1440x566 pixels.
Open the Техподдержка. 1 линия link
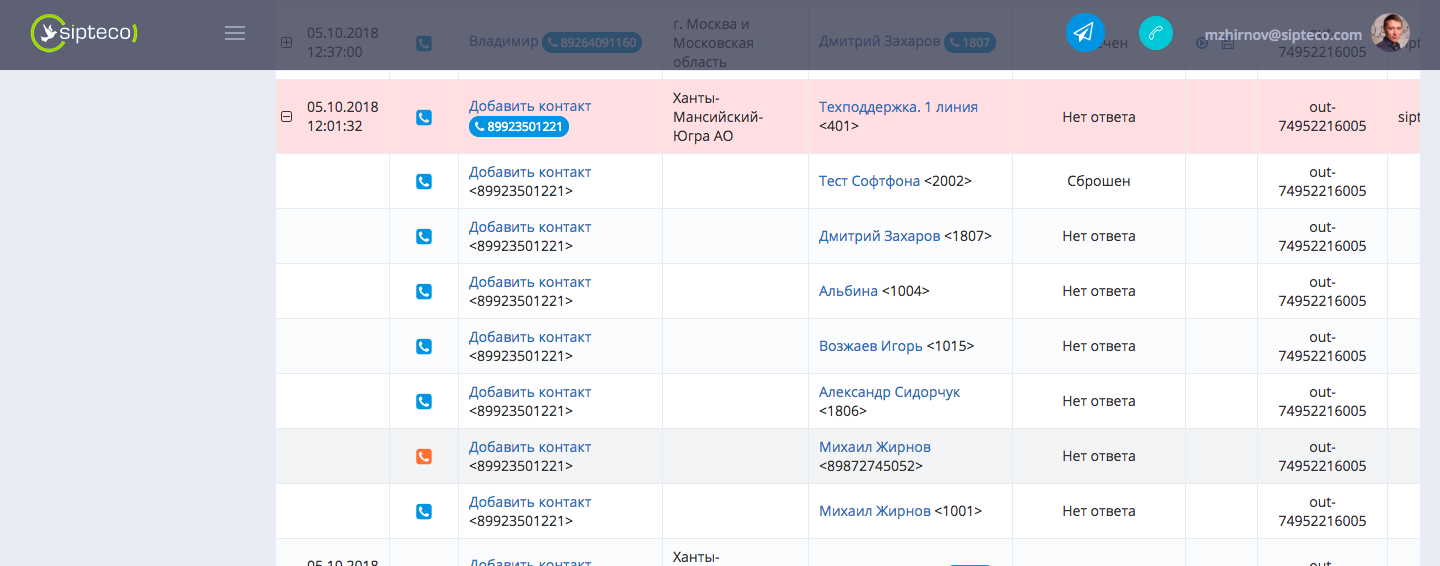898,107
